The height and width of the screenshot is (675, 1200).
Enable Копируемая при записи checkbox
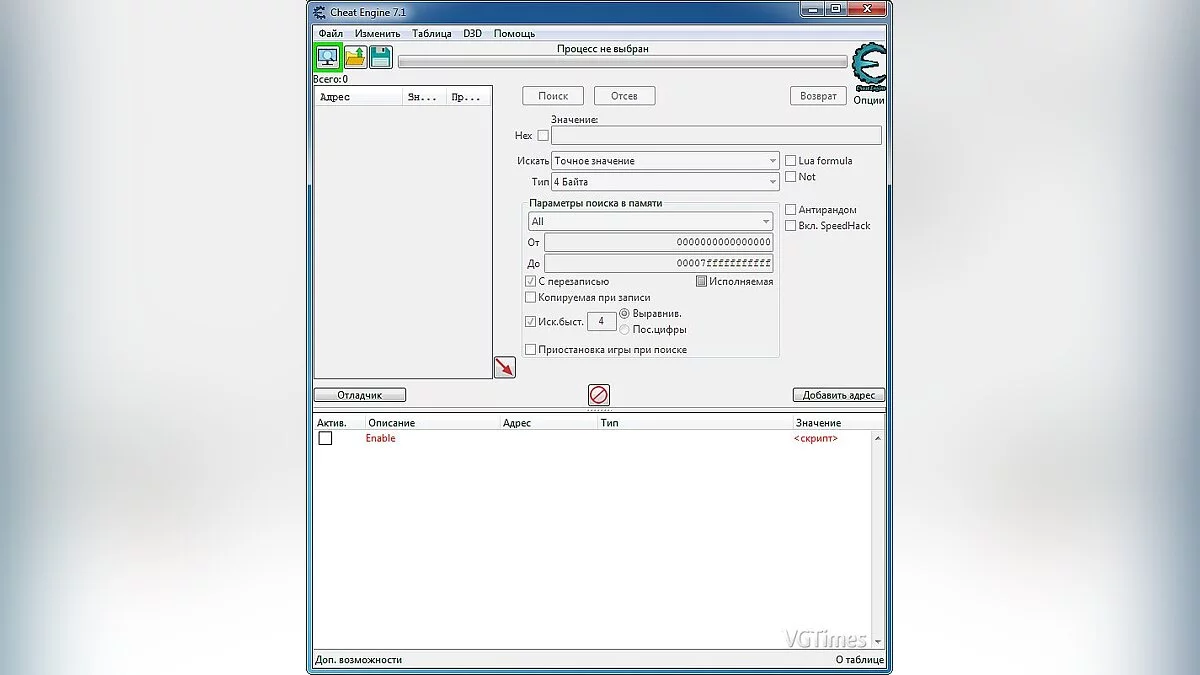pos(530,298)
